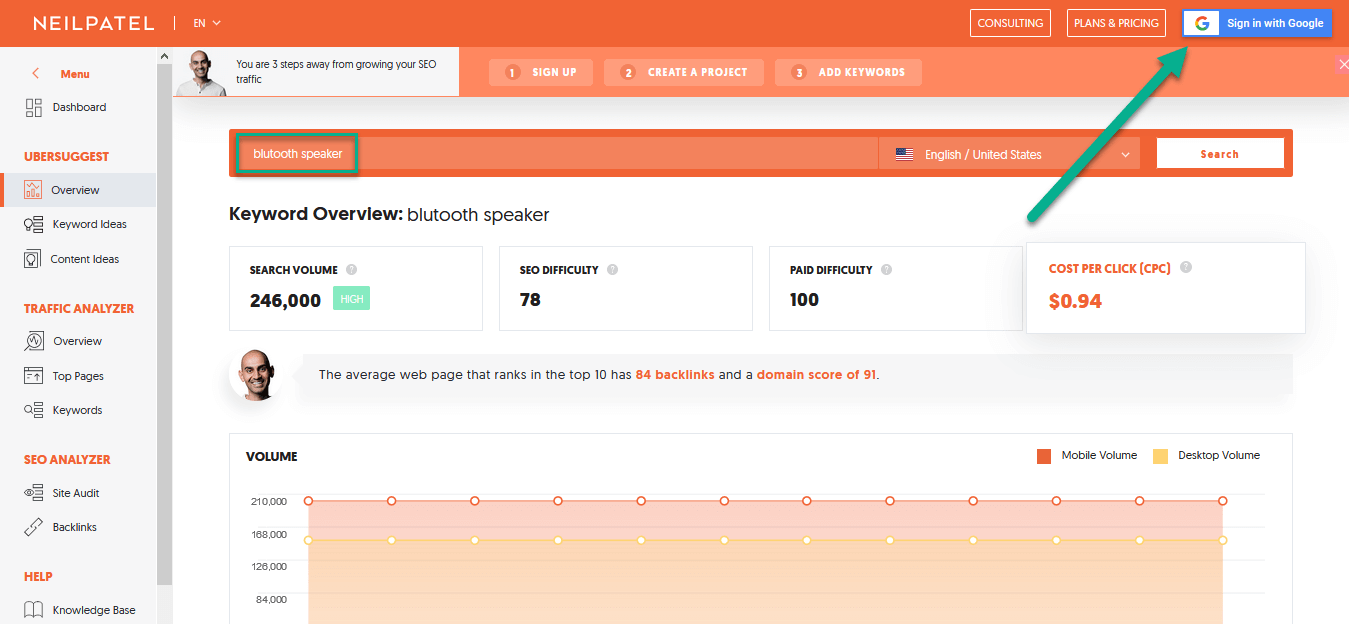Click the Keyword Ideas icon
This screenshot has height=624, width=1349.
point(33,224)
